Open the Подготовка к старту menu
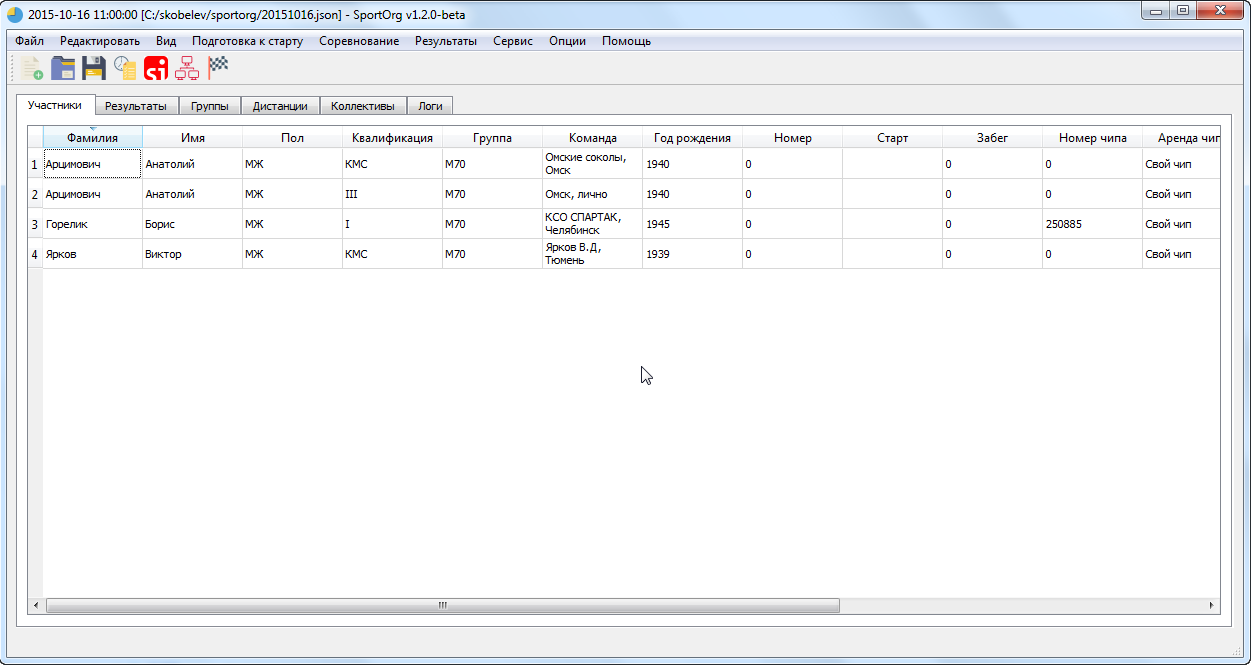This screenshot has width=1251, height=665. click(x=247, y=41)
